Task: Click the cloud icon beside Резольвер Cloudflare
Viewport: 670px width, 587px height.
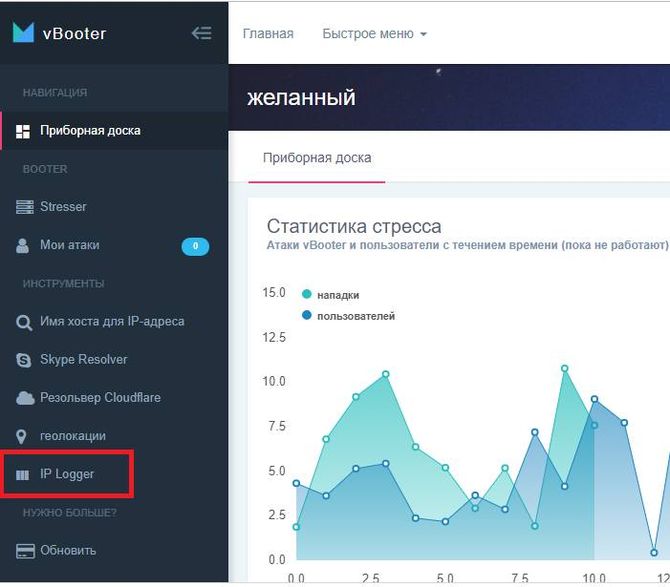Action: 25,398
